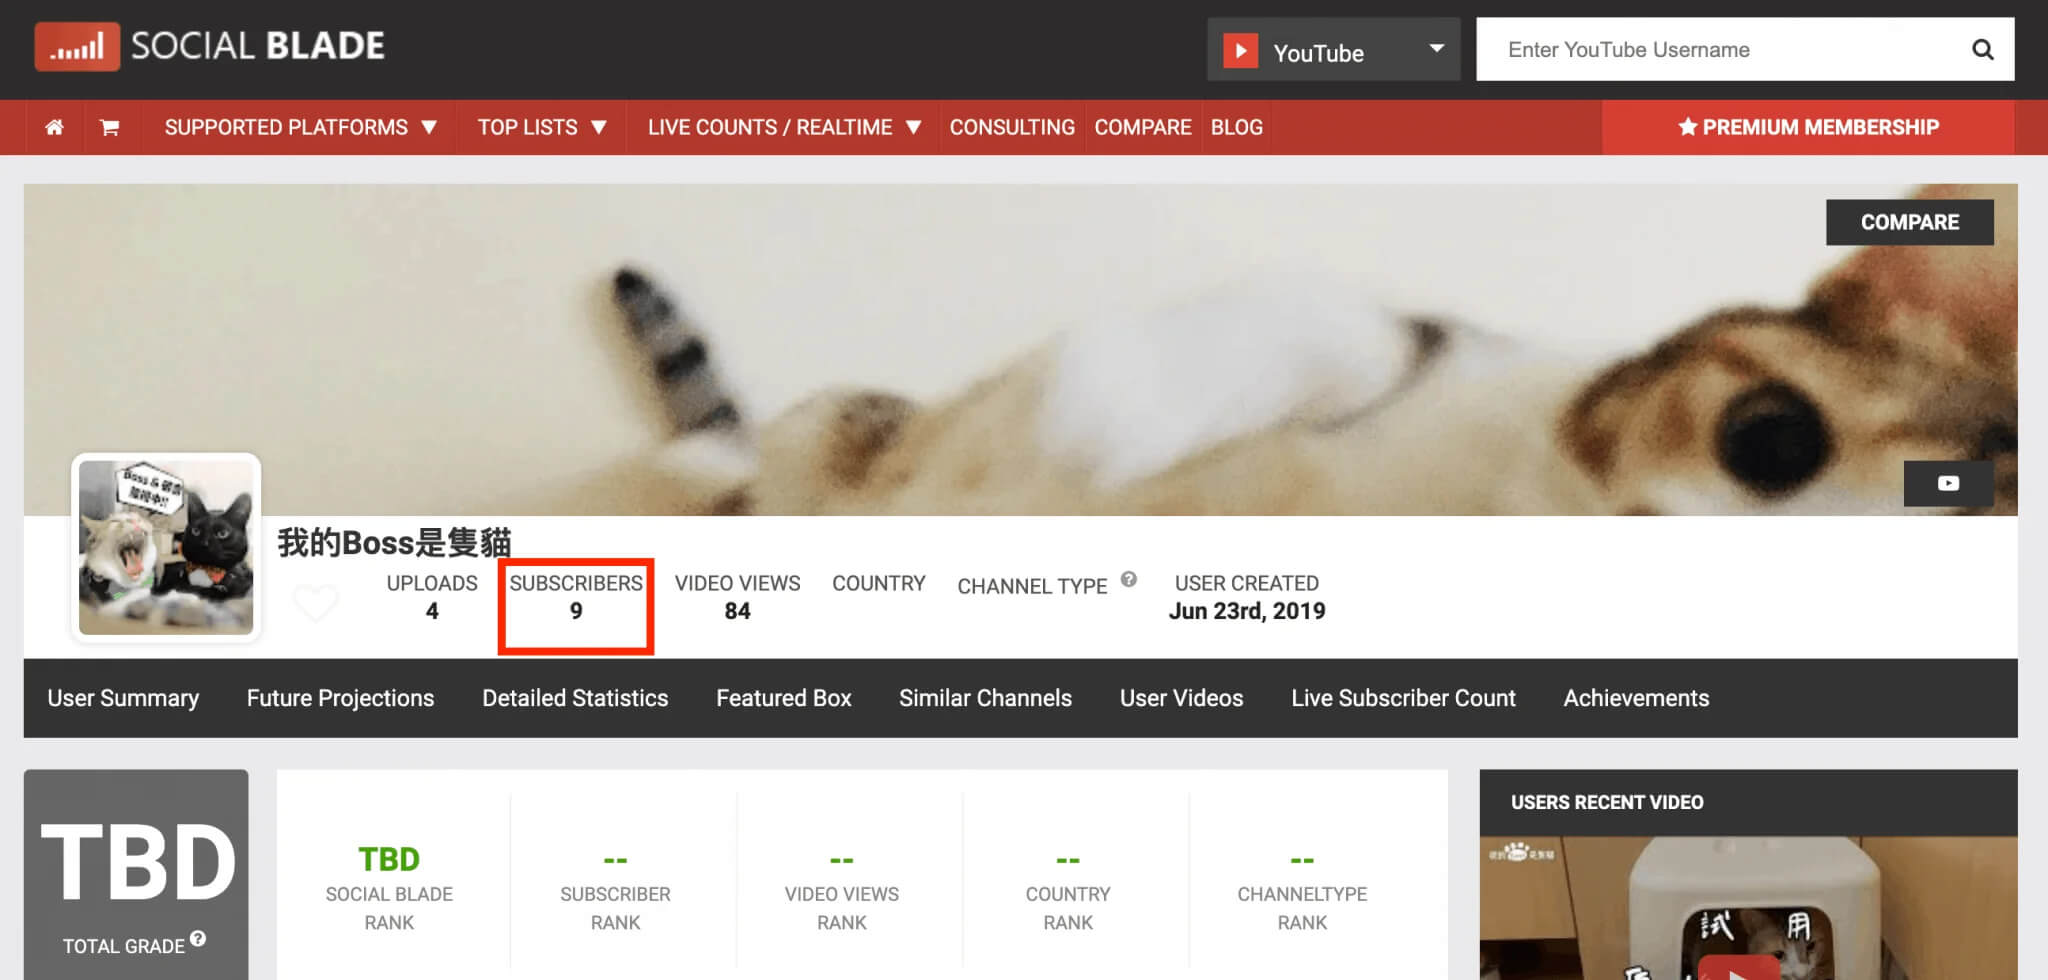This screenshot has height=980, width=2048.
Task: Click the channel avatar cat image
Action: pos(166,547)
